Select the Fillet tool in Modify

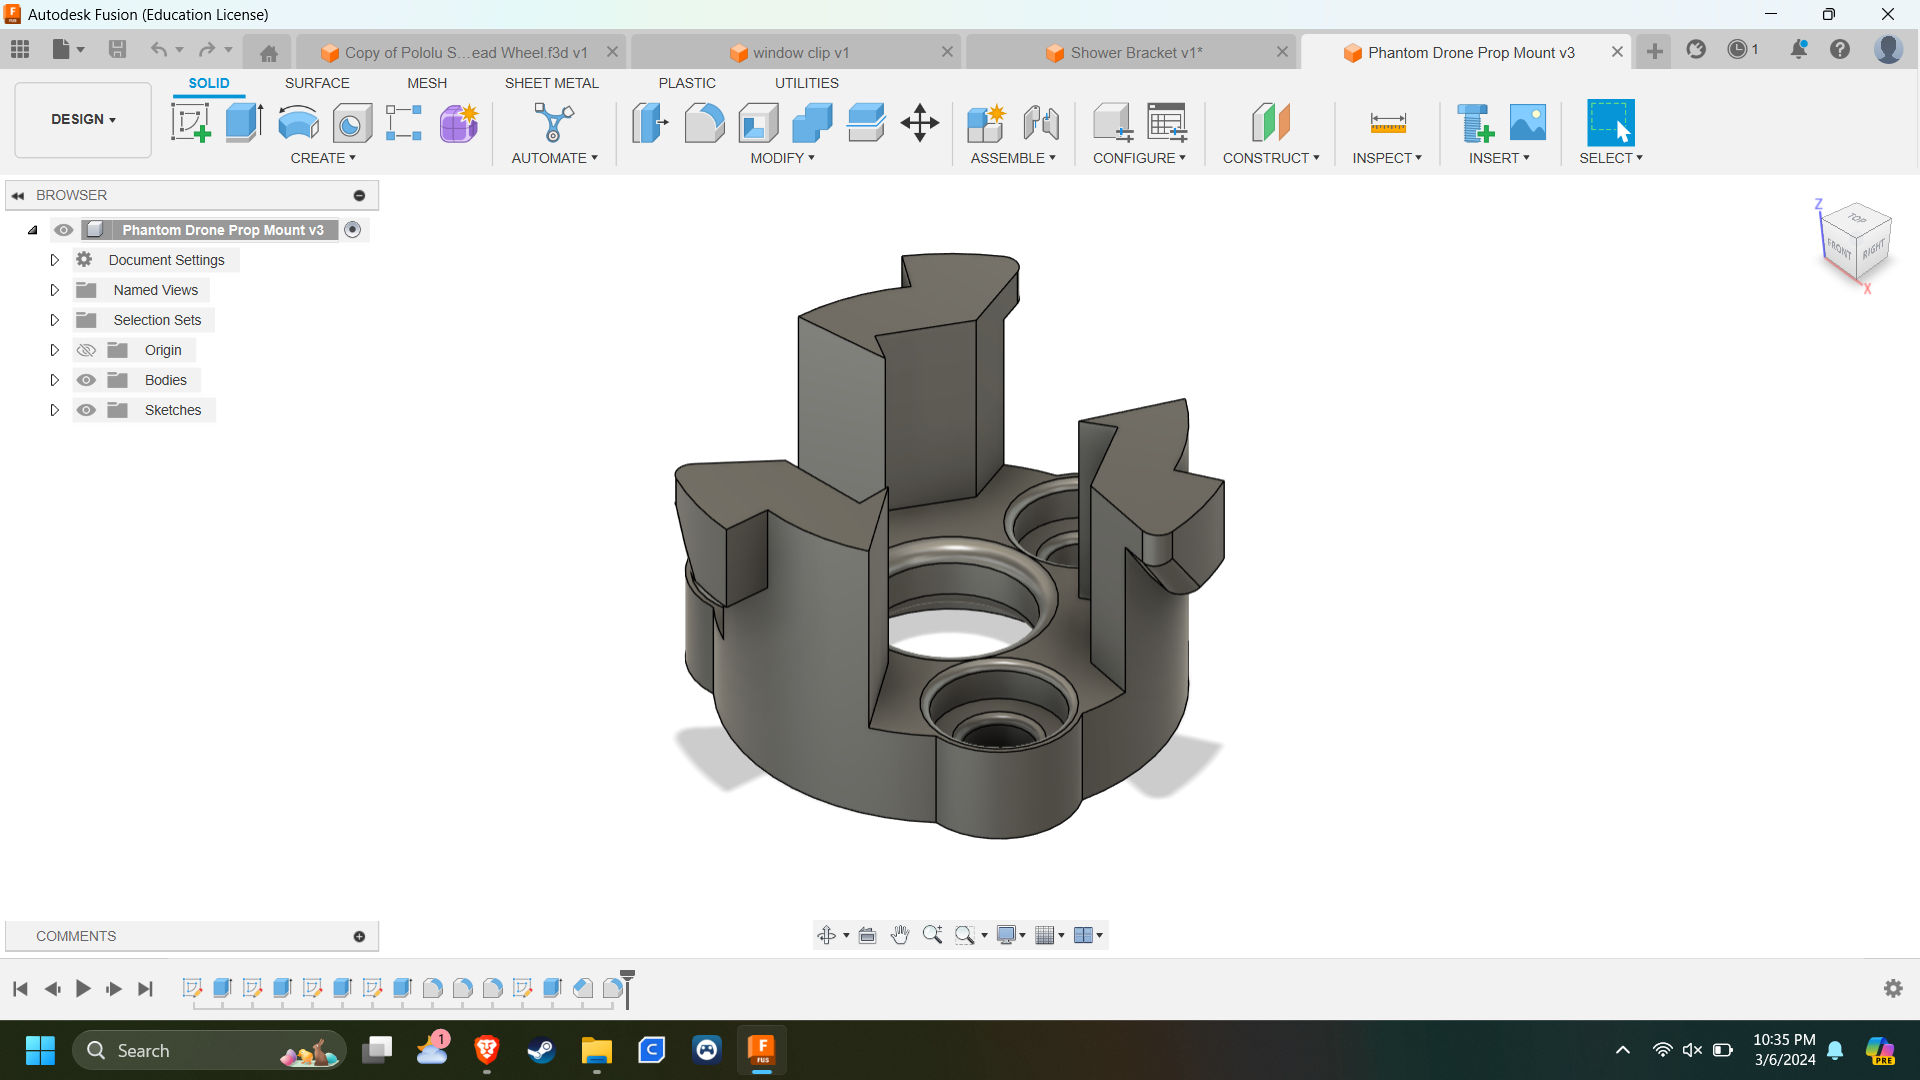704,123
